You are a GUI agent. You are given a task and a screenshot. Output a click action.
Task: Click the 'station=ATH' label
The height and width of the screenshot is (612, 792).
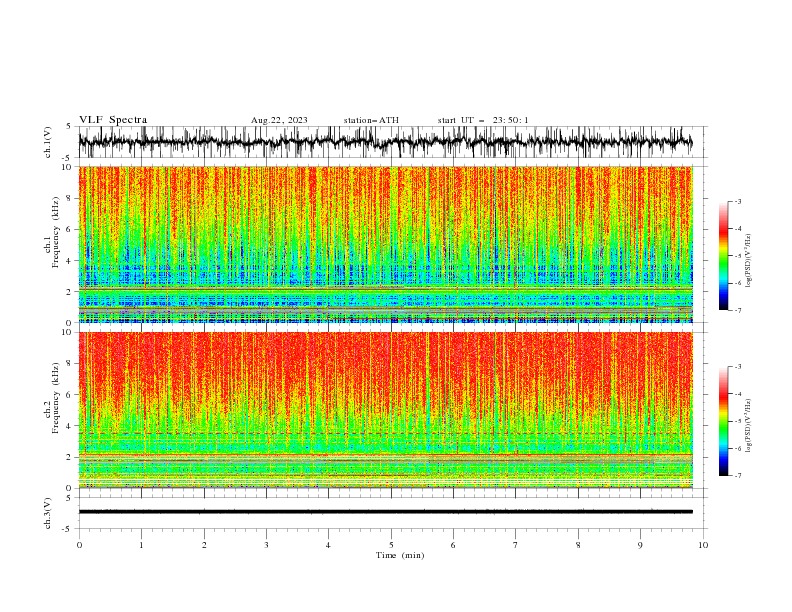pos(371,120)
